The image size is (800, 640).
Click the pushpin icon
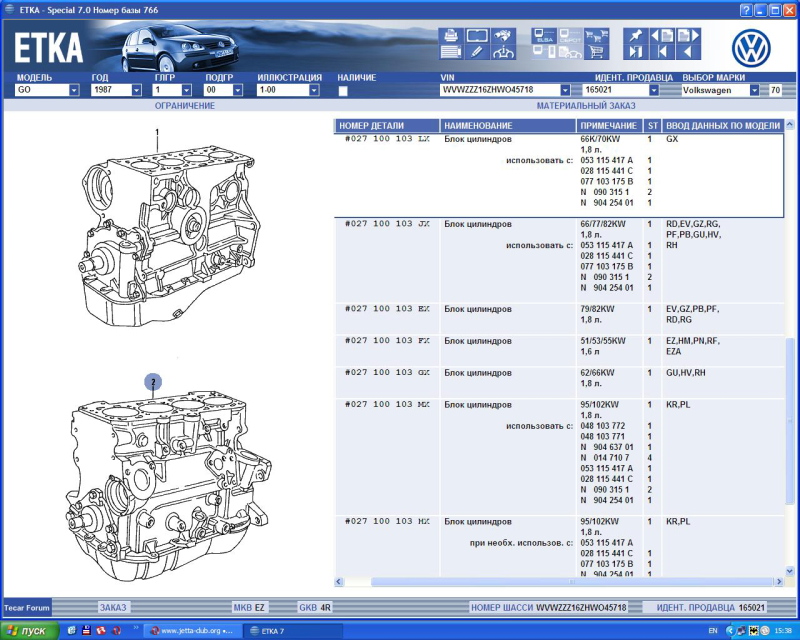click(x=636, y=35)
